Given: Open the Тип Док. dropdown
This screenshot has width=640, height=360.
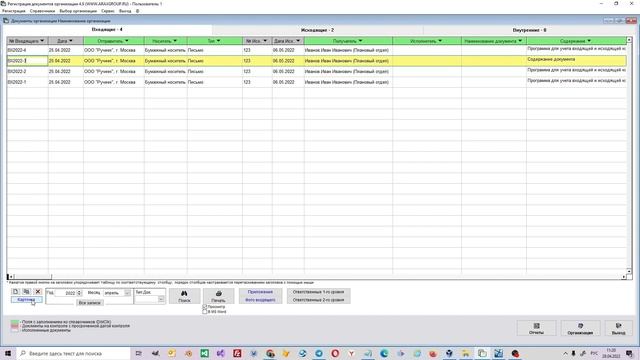Looking at the screenshot, I should [x=161, y=299].
